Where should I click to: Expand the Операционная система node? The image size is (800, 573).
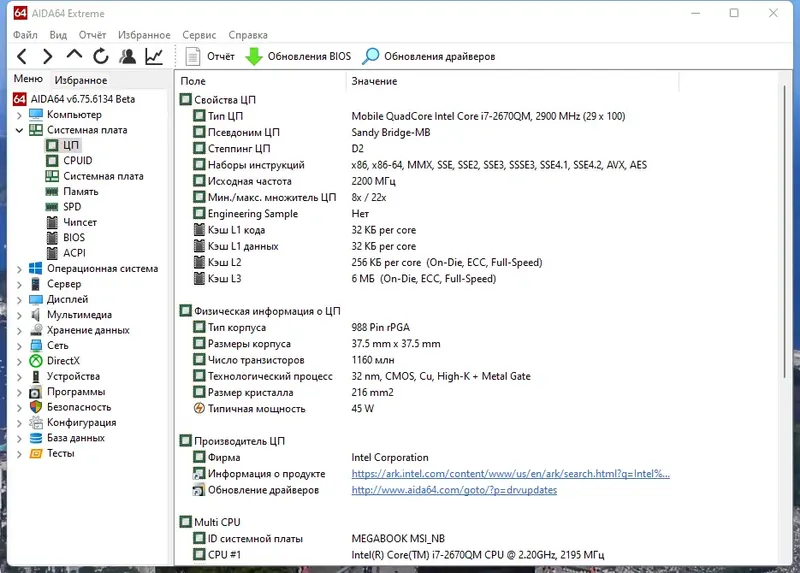(x=19, y=269)
